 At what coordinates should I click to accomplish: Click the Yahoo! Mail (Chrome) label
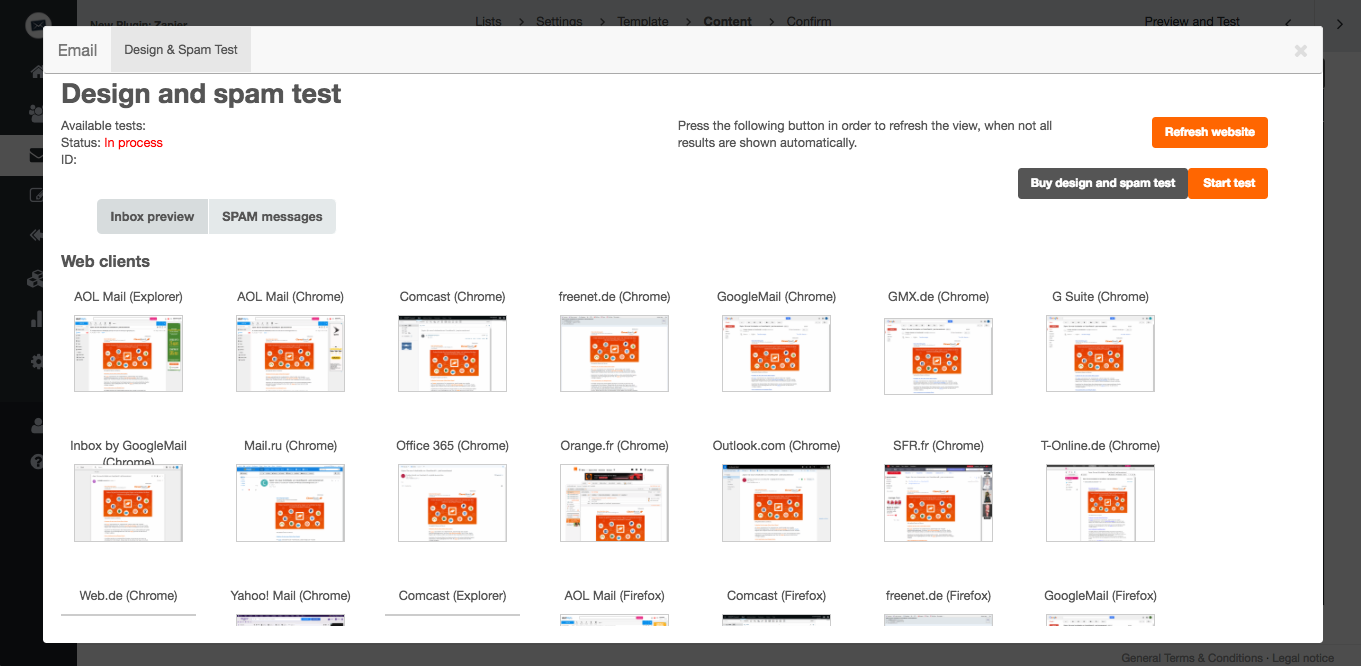tap(290, 595)
